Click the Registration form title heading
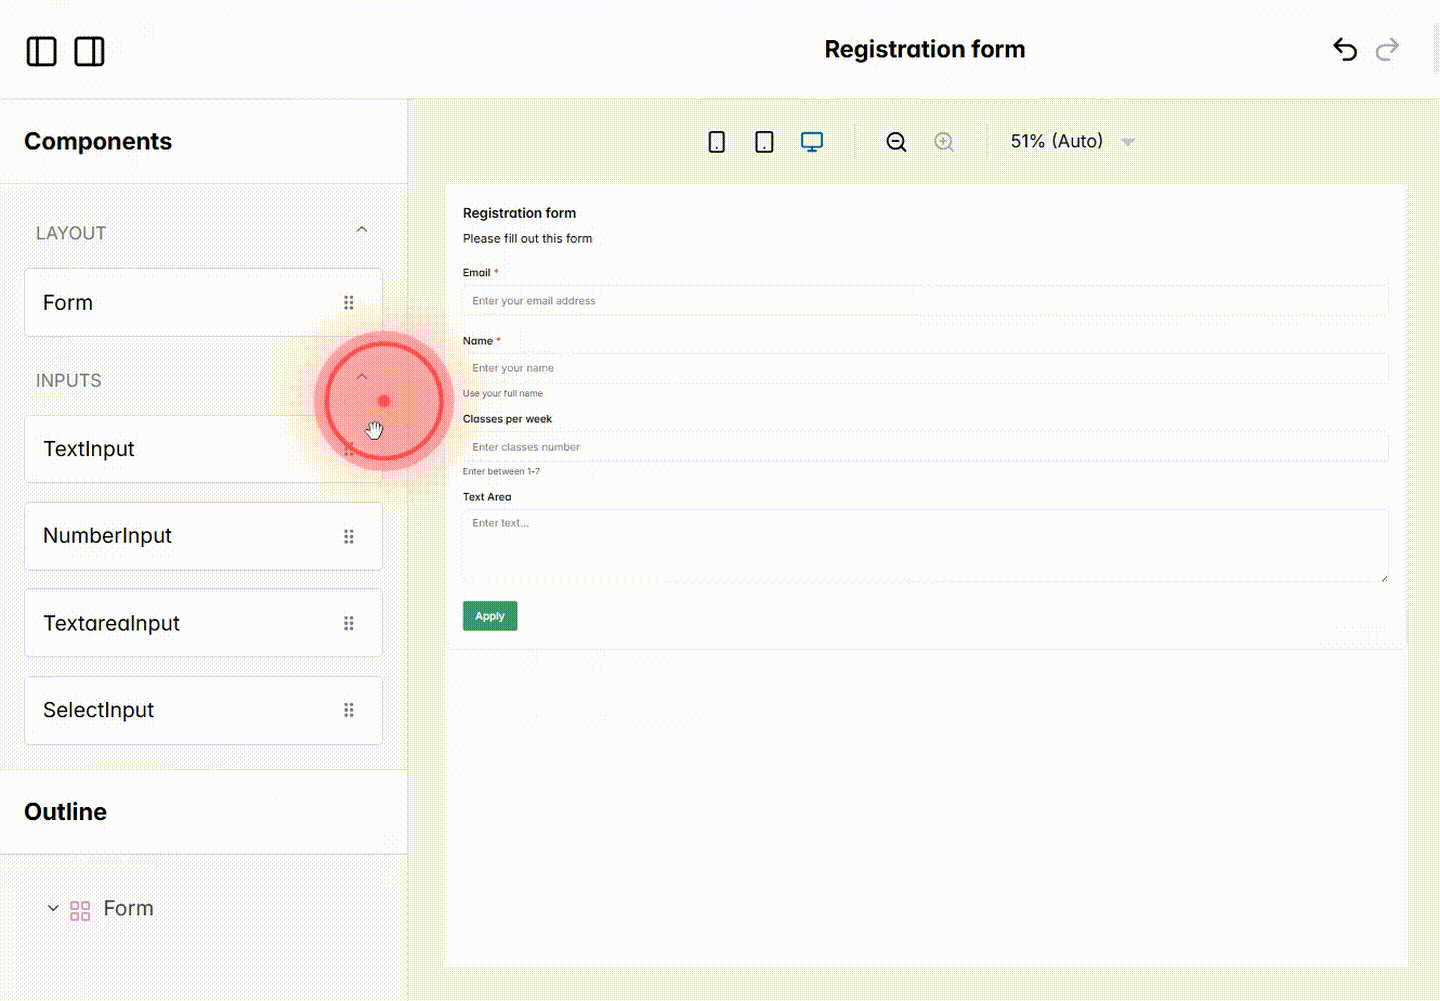This screenshot has height=1001, width=1440. click(924, 49)
